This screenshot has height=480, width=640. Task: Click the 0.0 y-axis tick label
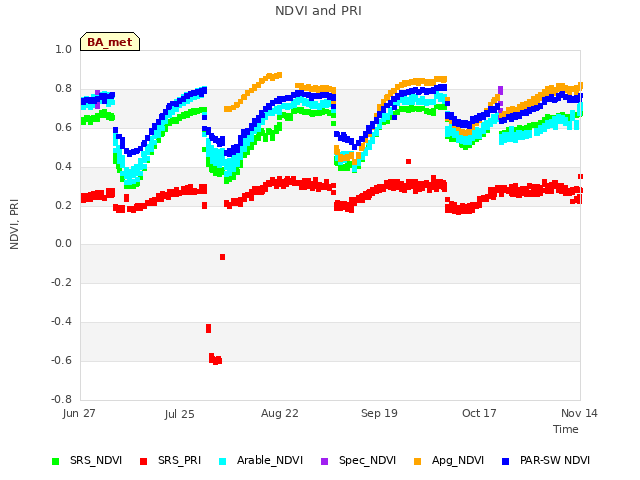click(64, 244)
